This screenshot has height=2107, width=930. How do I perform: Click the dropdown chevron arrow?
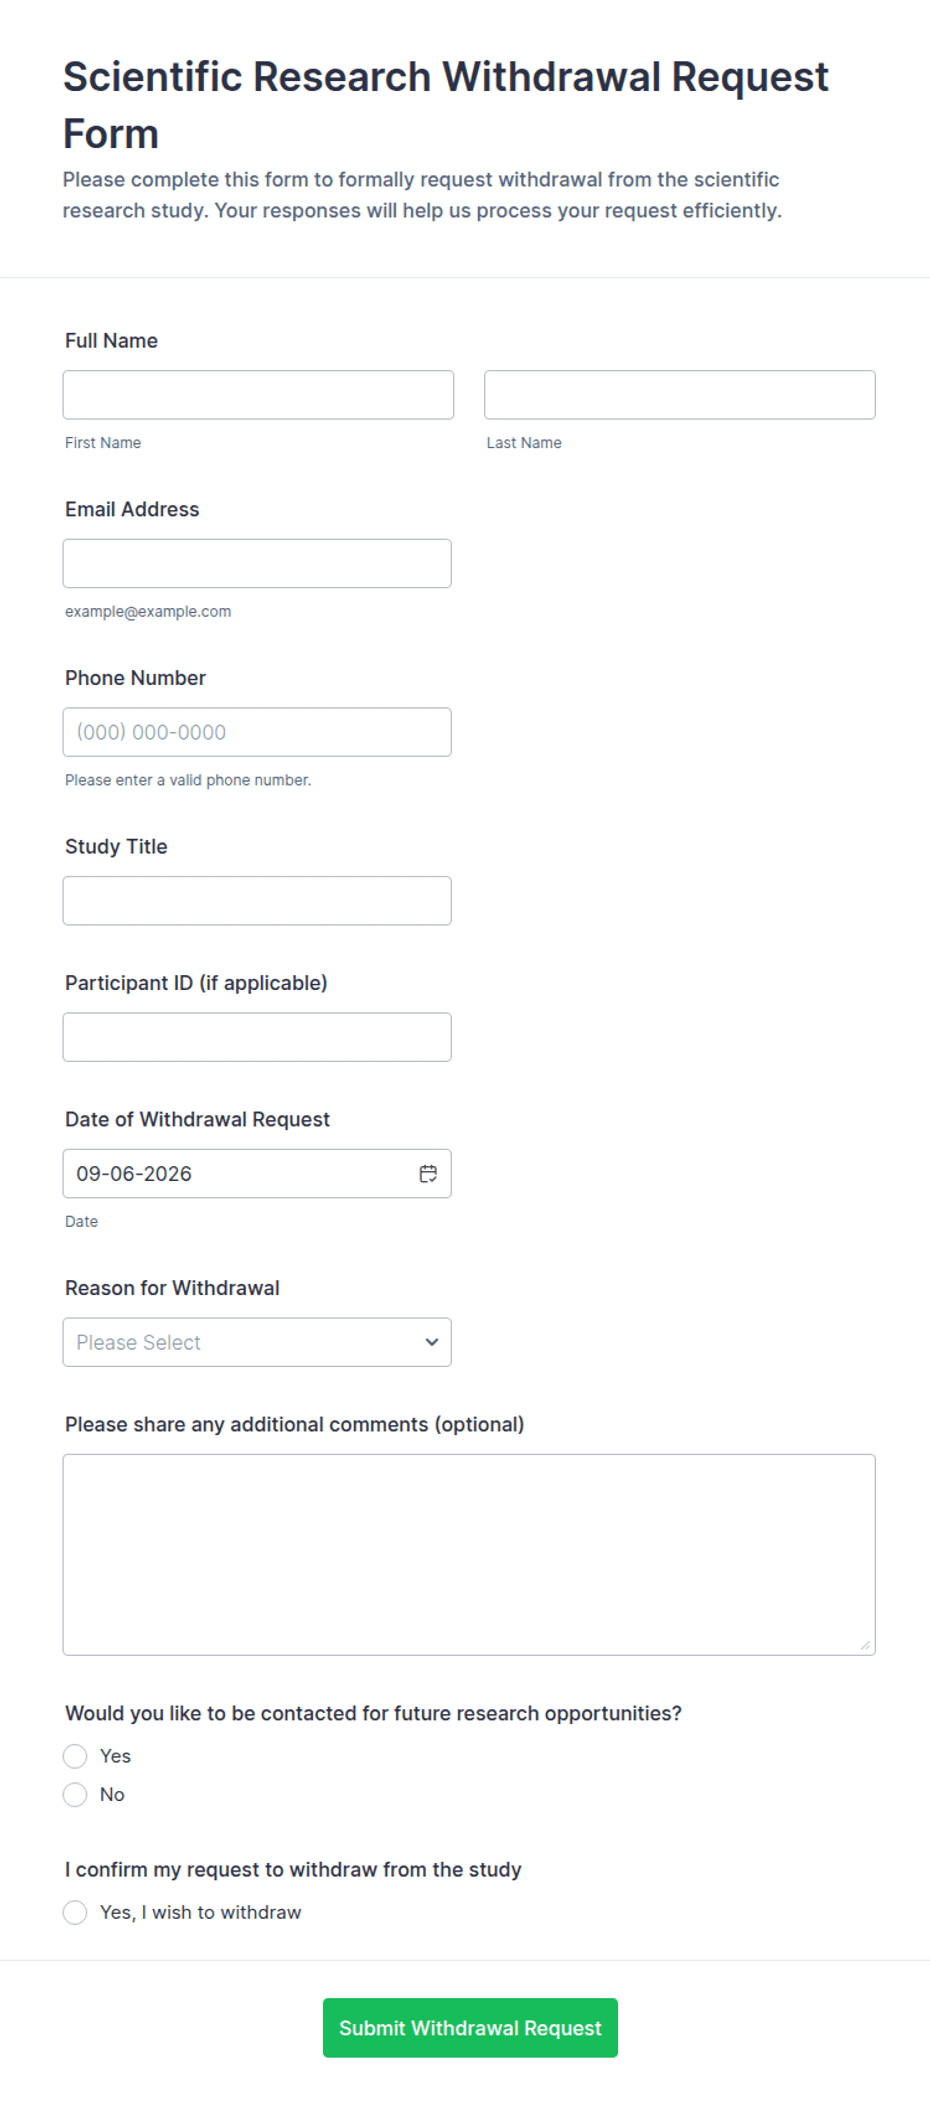click(x=432, y=1342)
